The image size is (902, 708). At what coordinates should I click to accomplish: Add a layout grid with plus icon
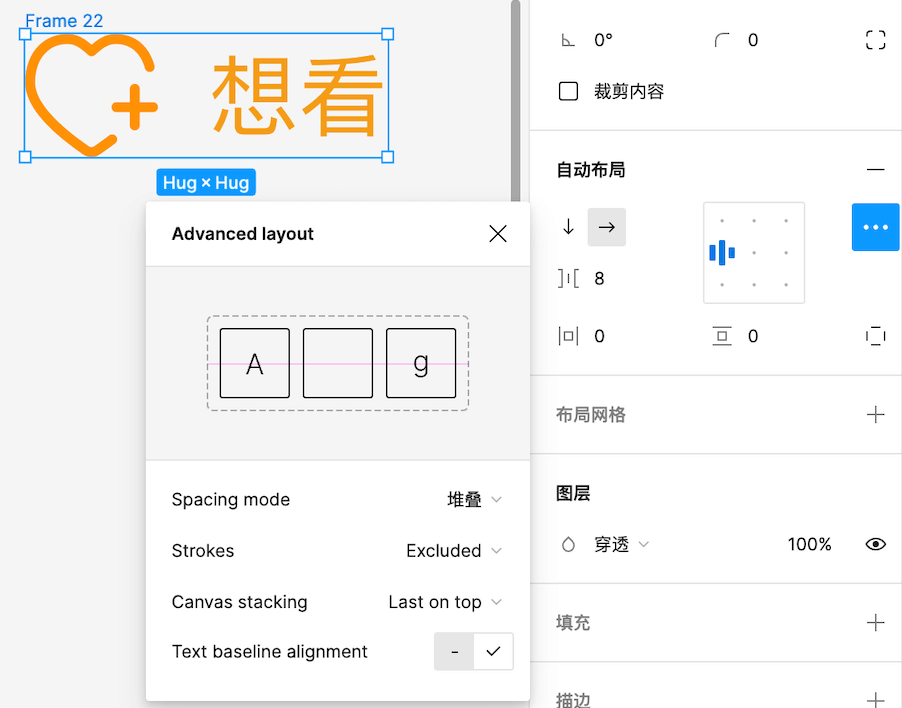tap(875, 414)
